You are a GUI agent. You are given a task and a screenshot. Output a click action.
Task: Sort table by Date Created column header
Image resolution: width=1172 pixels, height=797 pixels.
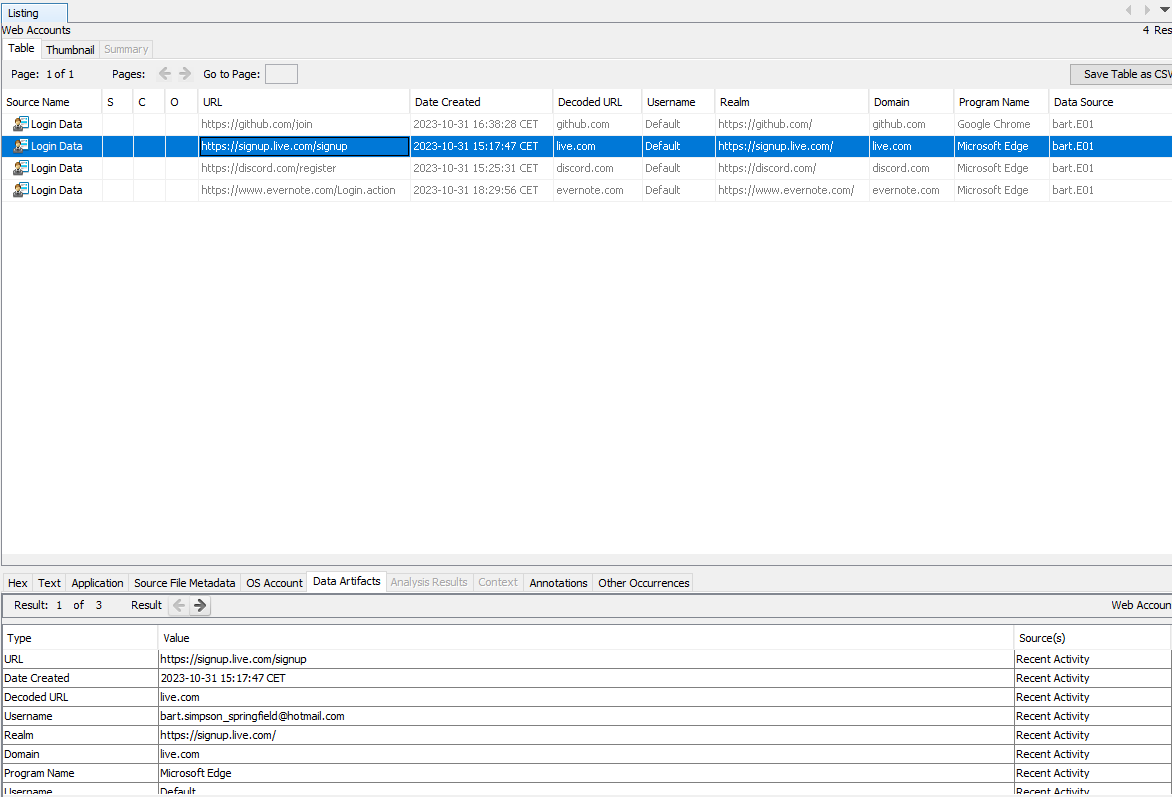tap(447, 102)
